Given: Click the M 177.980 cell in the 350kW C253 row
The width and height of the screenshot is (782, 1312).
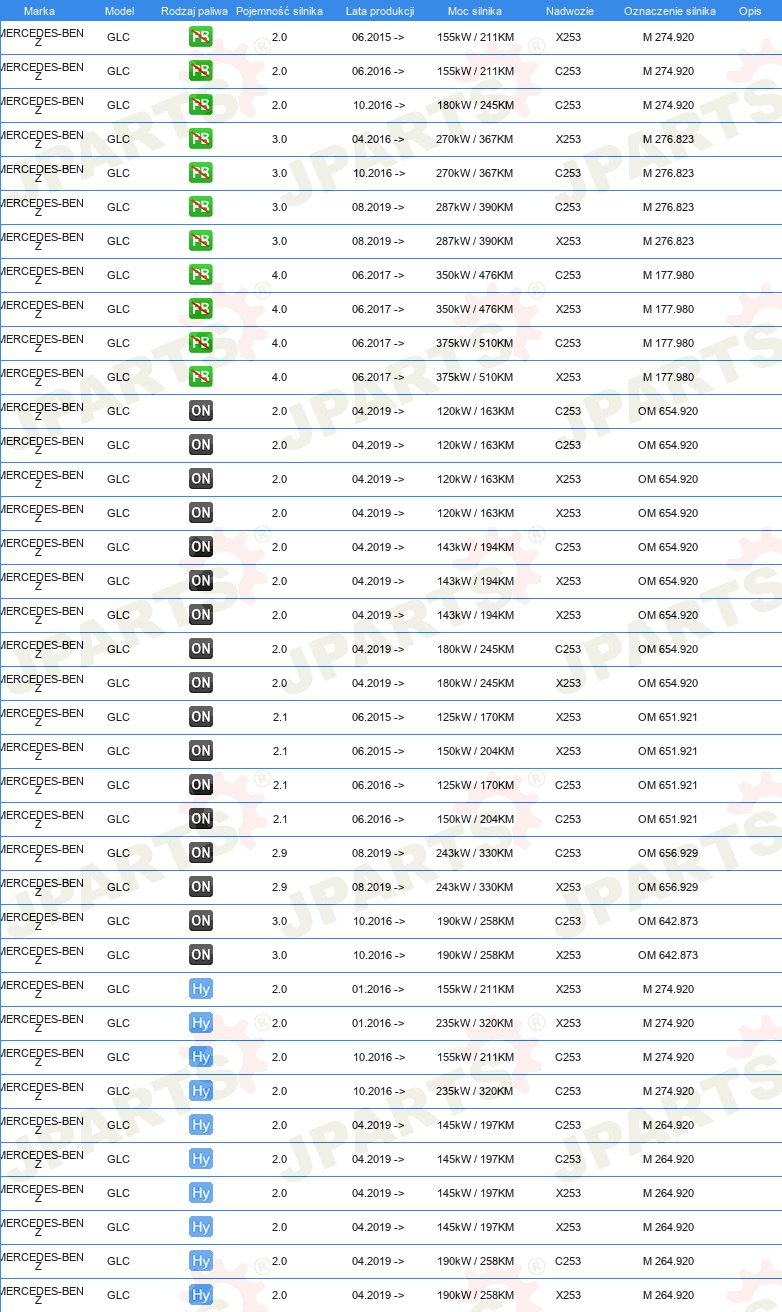Looking at the screenshot, I should (x=668, y=275).
